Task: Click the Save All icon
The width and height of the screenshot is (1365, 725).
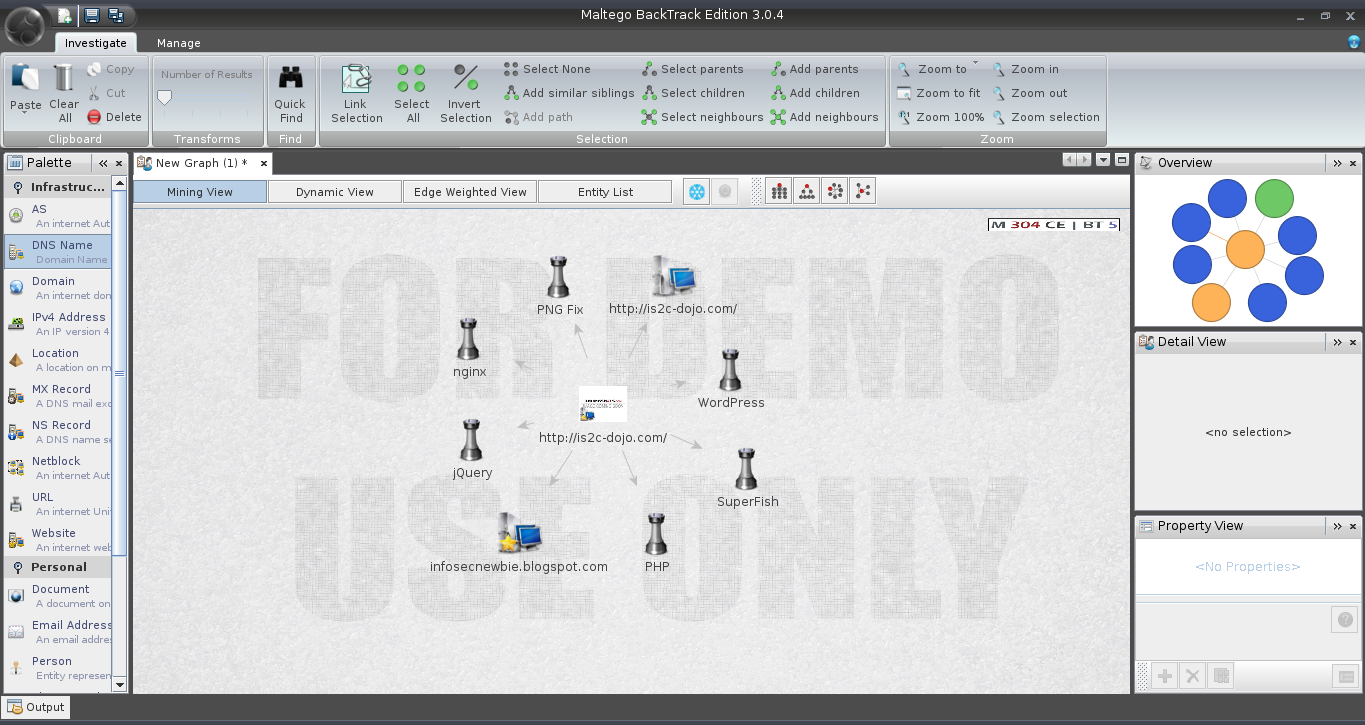Action: click(x=115, y=15)
